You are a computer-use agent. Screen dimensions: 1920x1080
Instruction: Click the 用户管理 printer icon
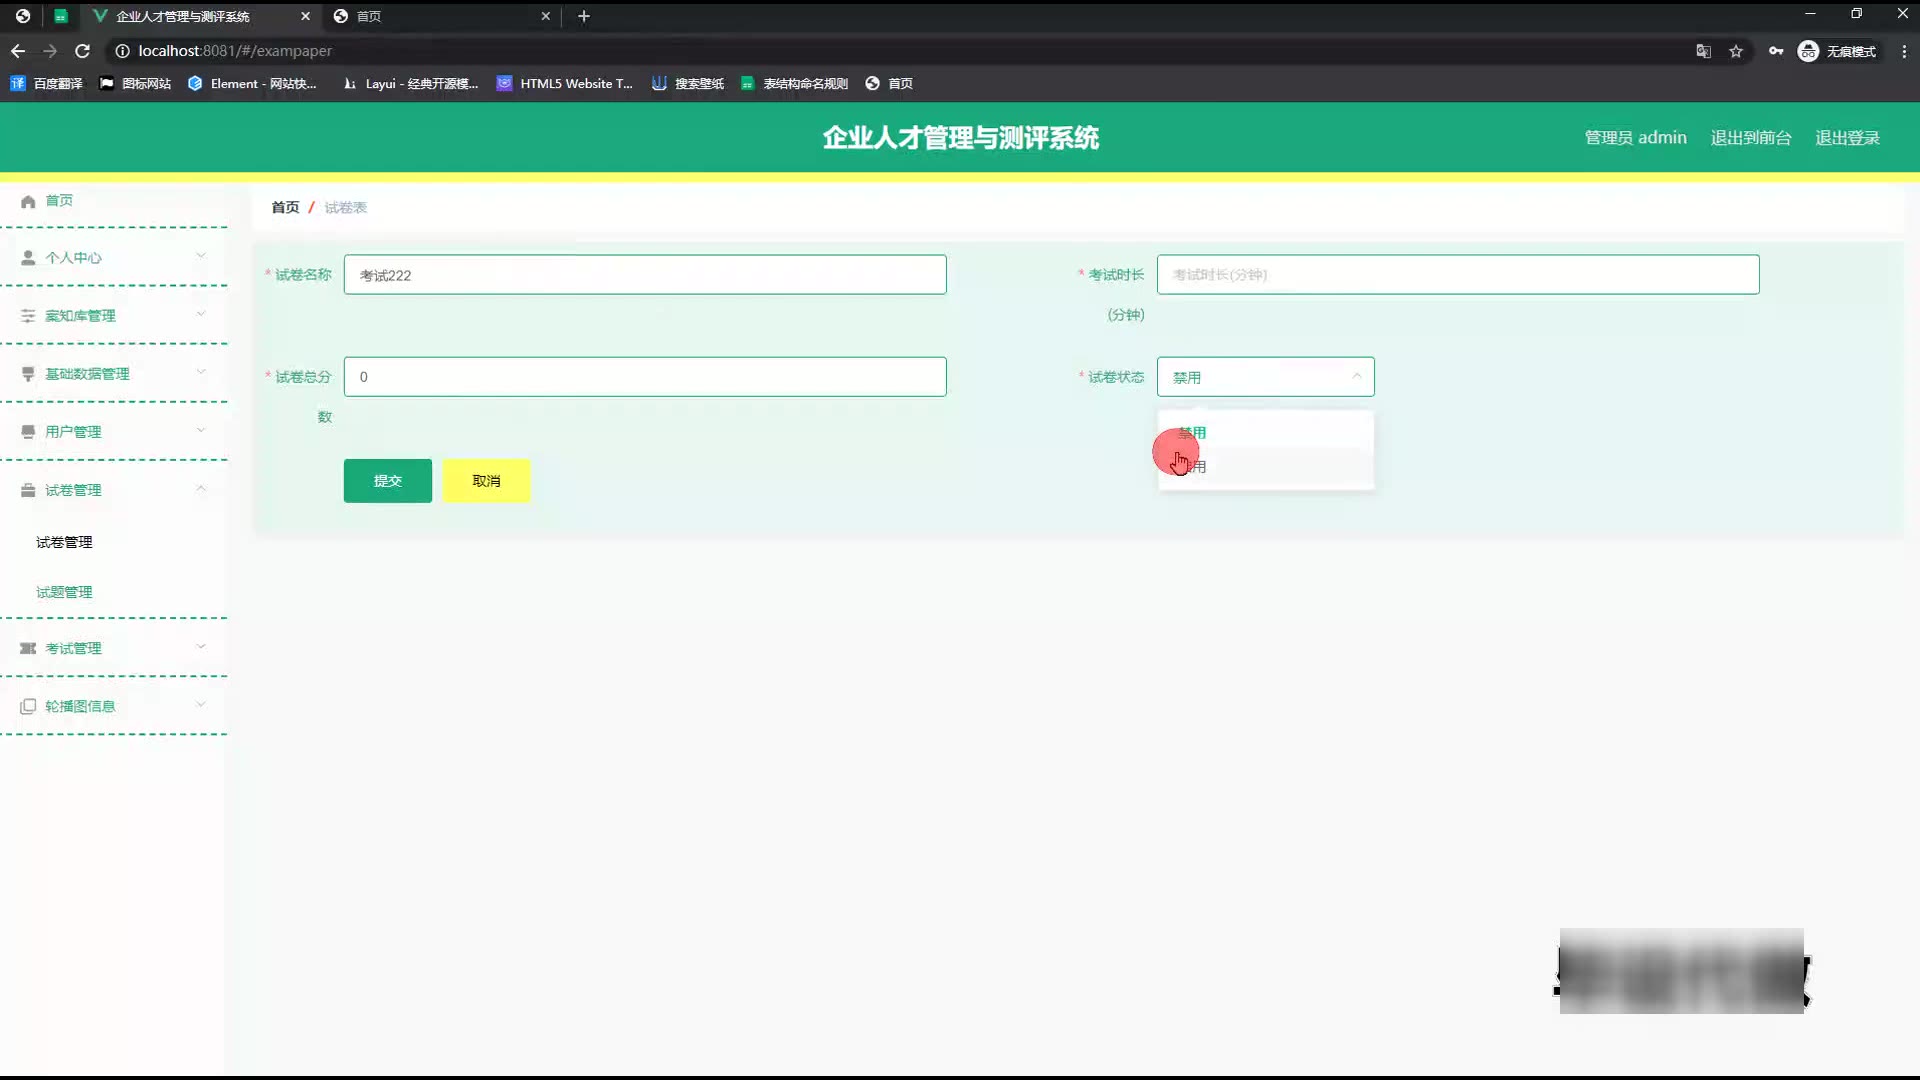(x=28, y=432)
